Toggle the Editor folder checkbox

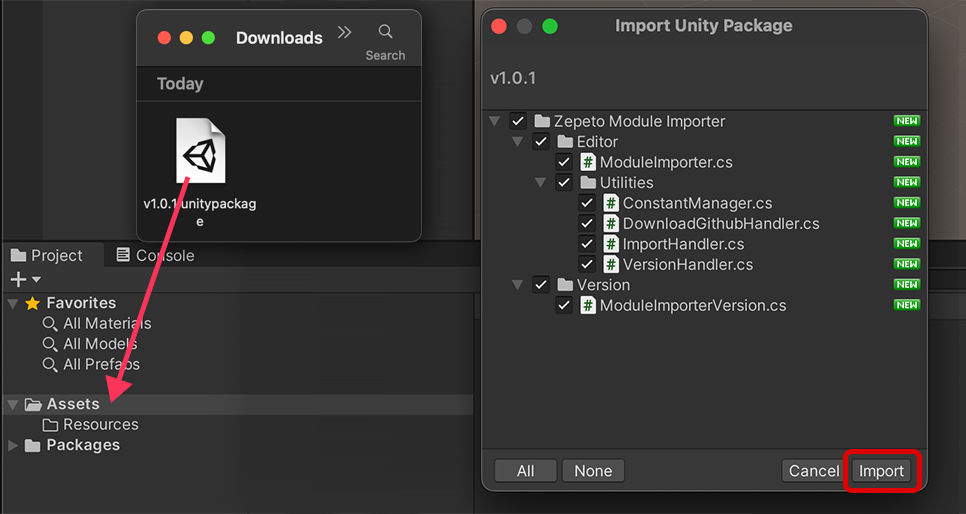pos(541,141)
